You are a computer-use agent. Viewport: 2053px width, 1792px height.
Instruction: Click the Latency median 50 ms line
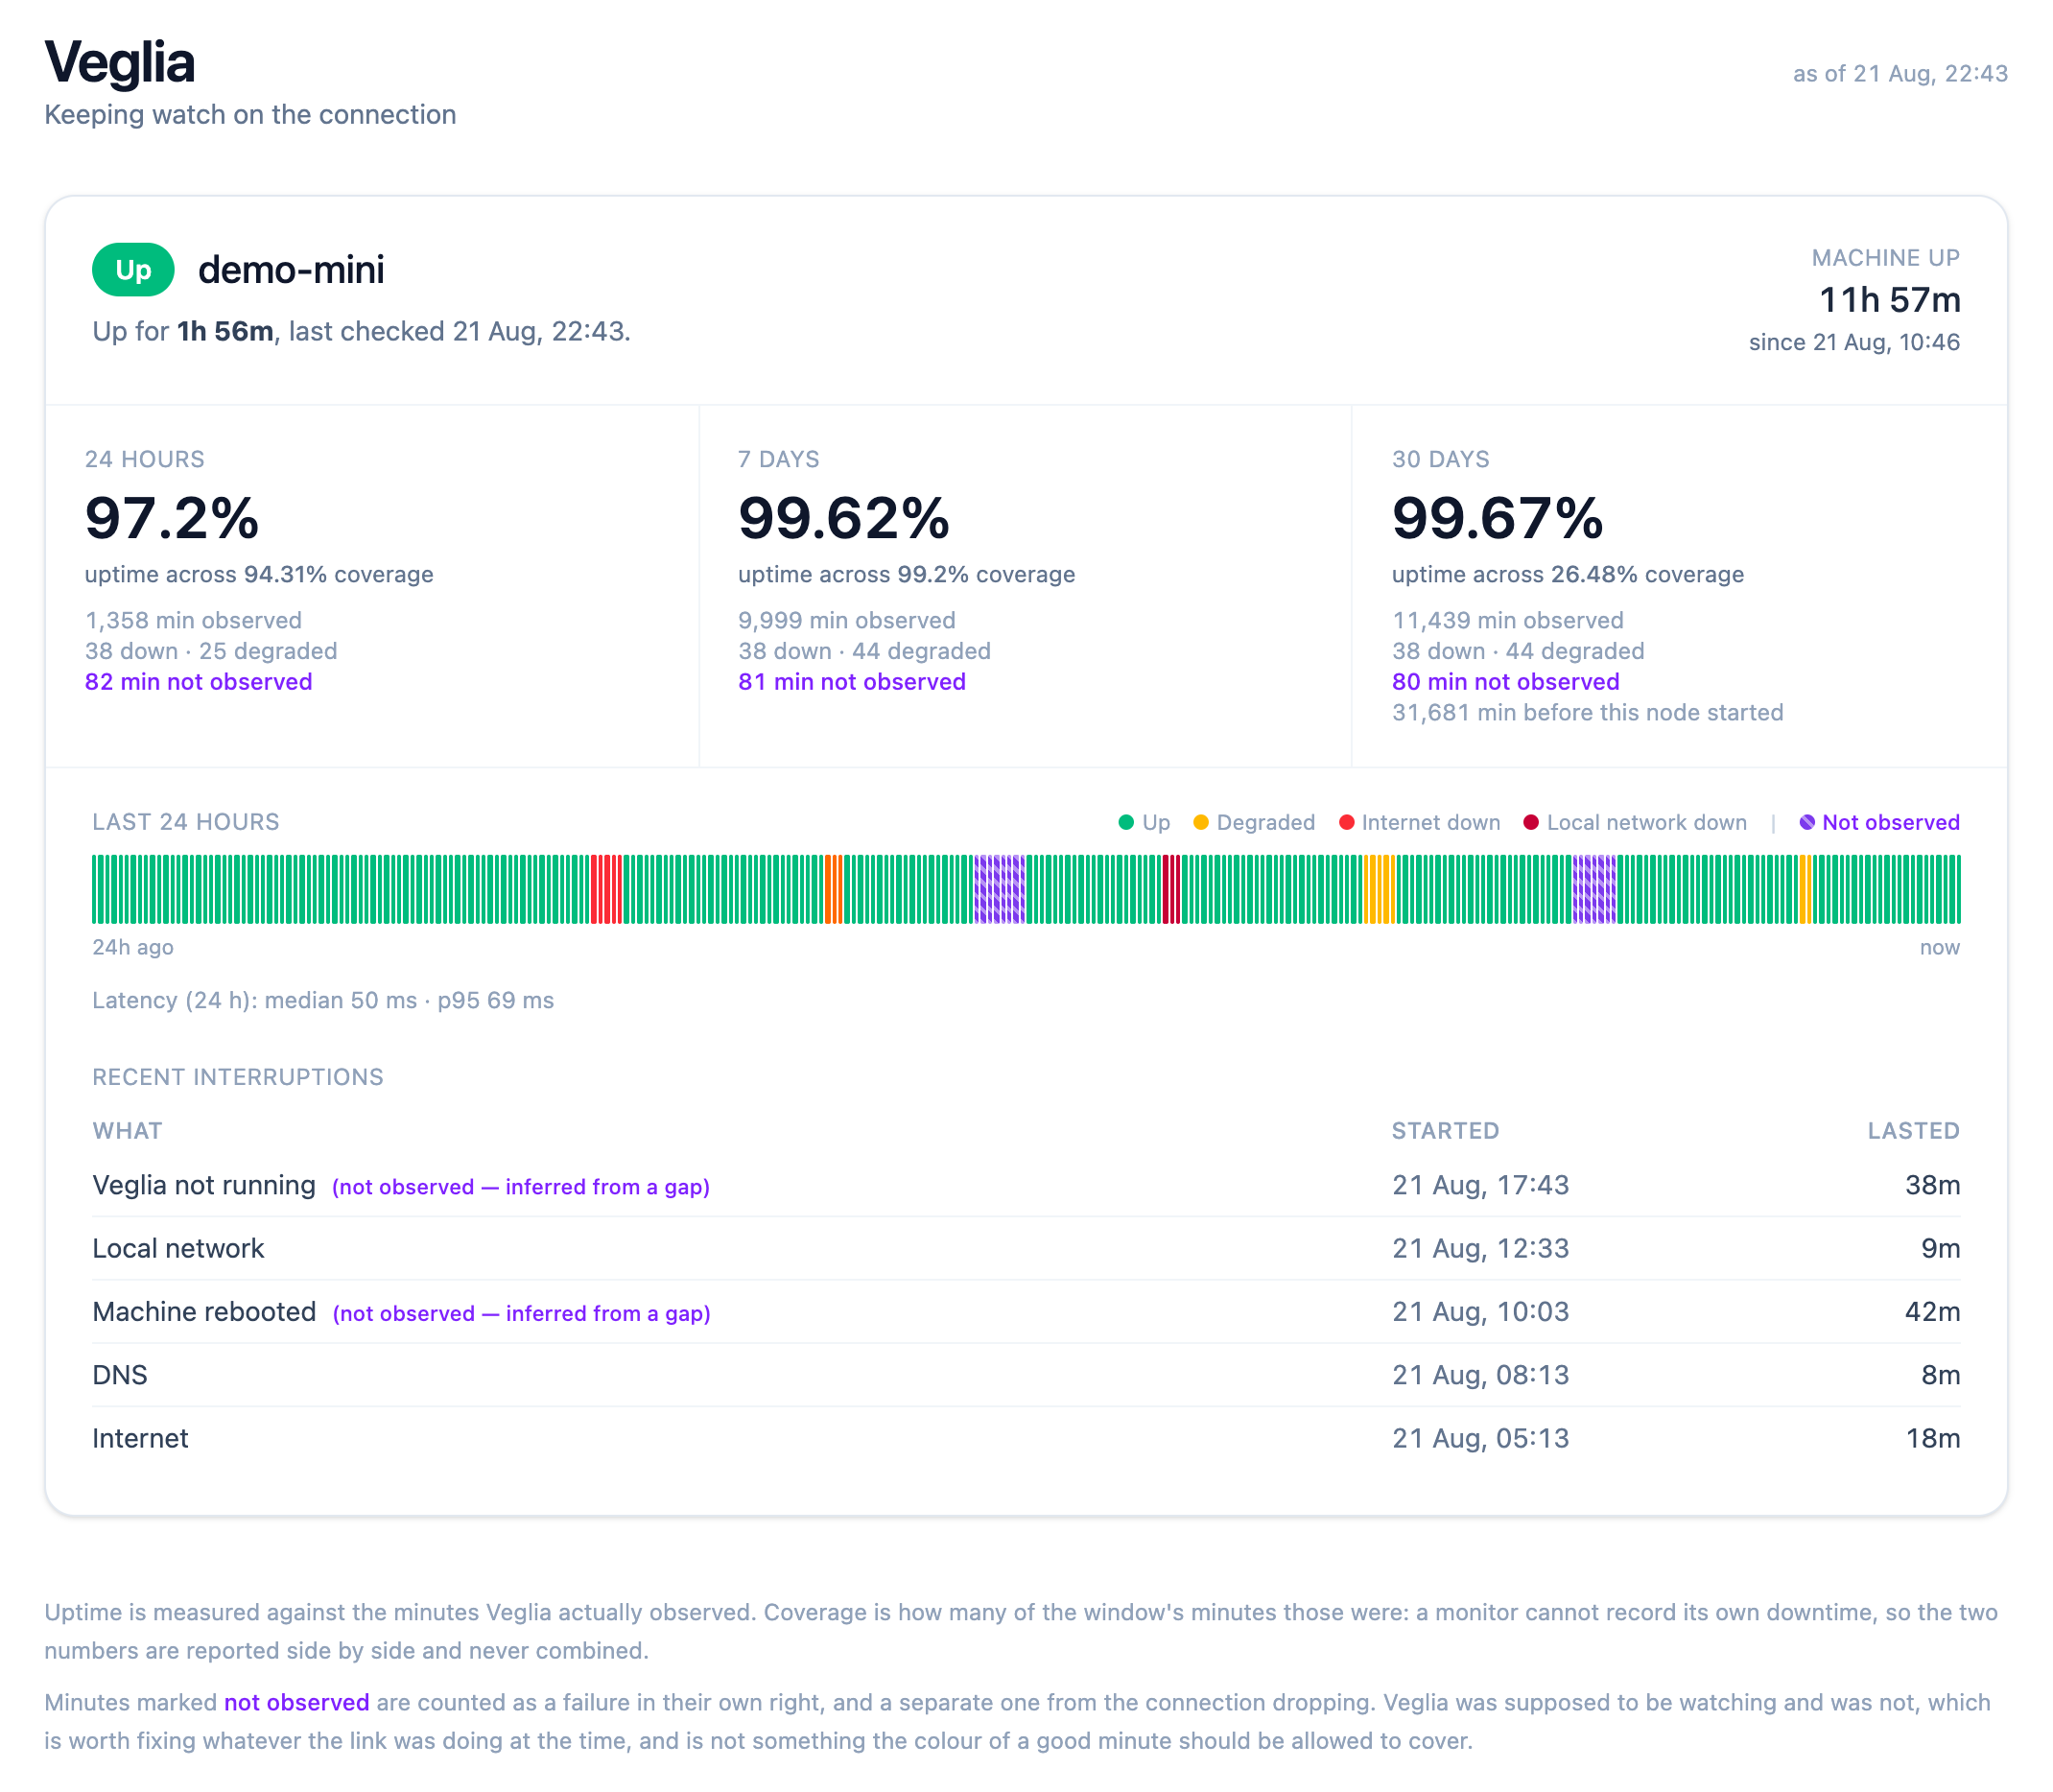(323, 1000)
